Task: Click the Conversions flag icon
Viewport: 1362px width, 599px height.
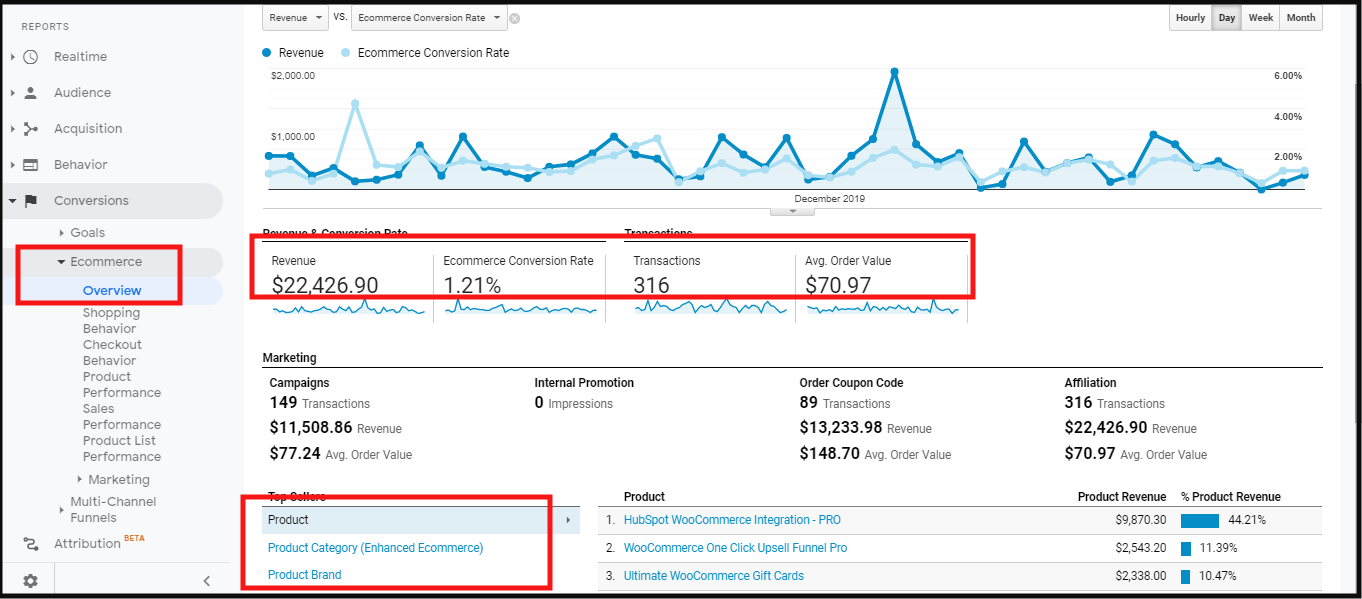Action: (30, 201)
